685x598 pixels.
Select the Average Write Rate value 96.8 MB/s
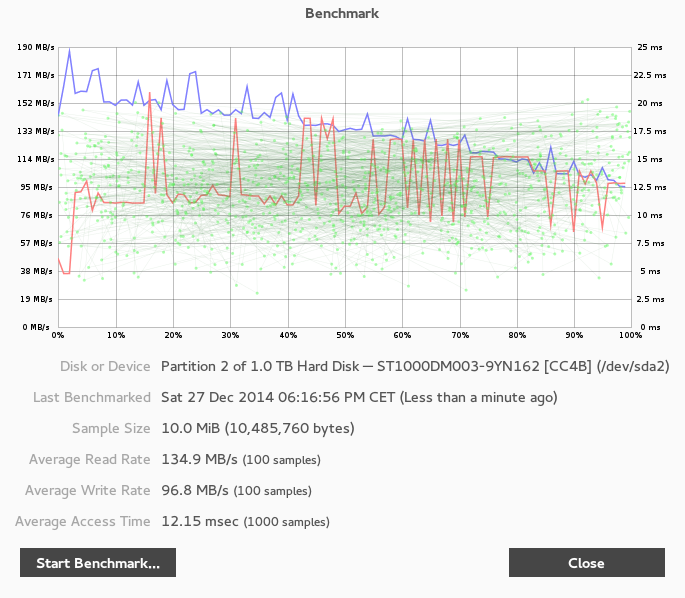tap(195, 491)
